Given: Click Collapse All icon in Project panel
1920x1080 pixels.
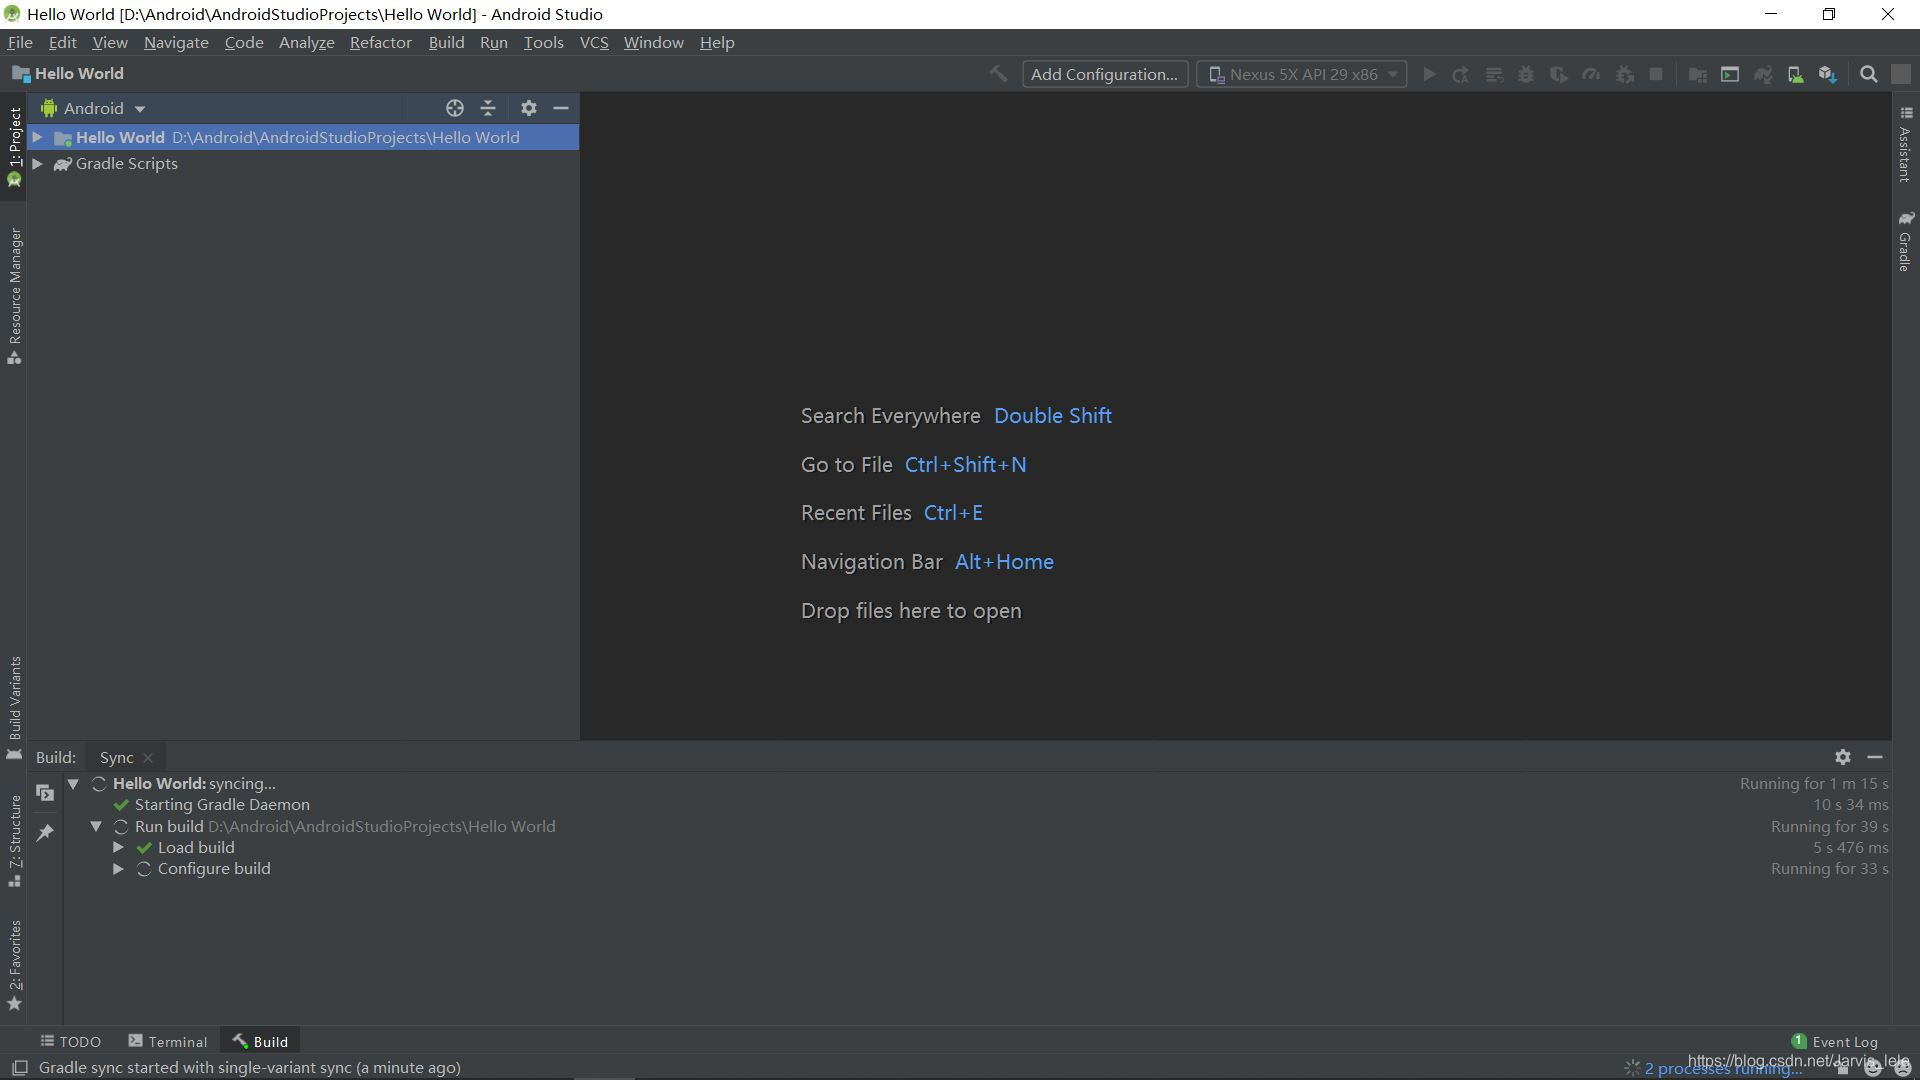Looking at the screenshot, I should tap(488, 108).
